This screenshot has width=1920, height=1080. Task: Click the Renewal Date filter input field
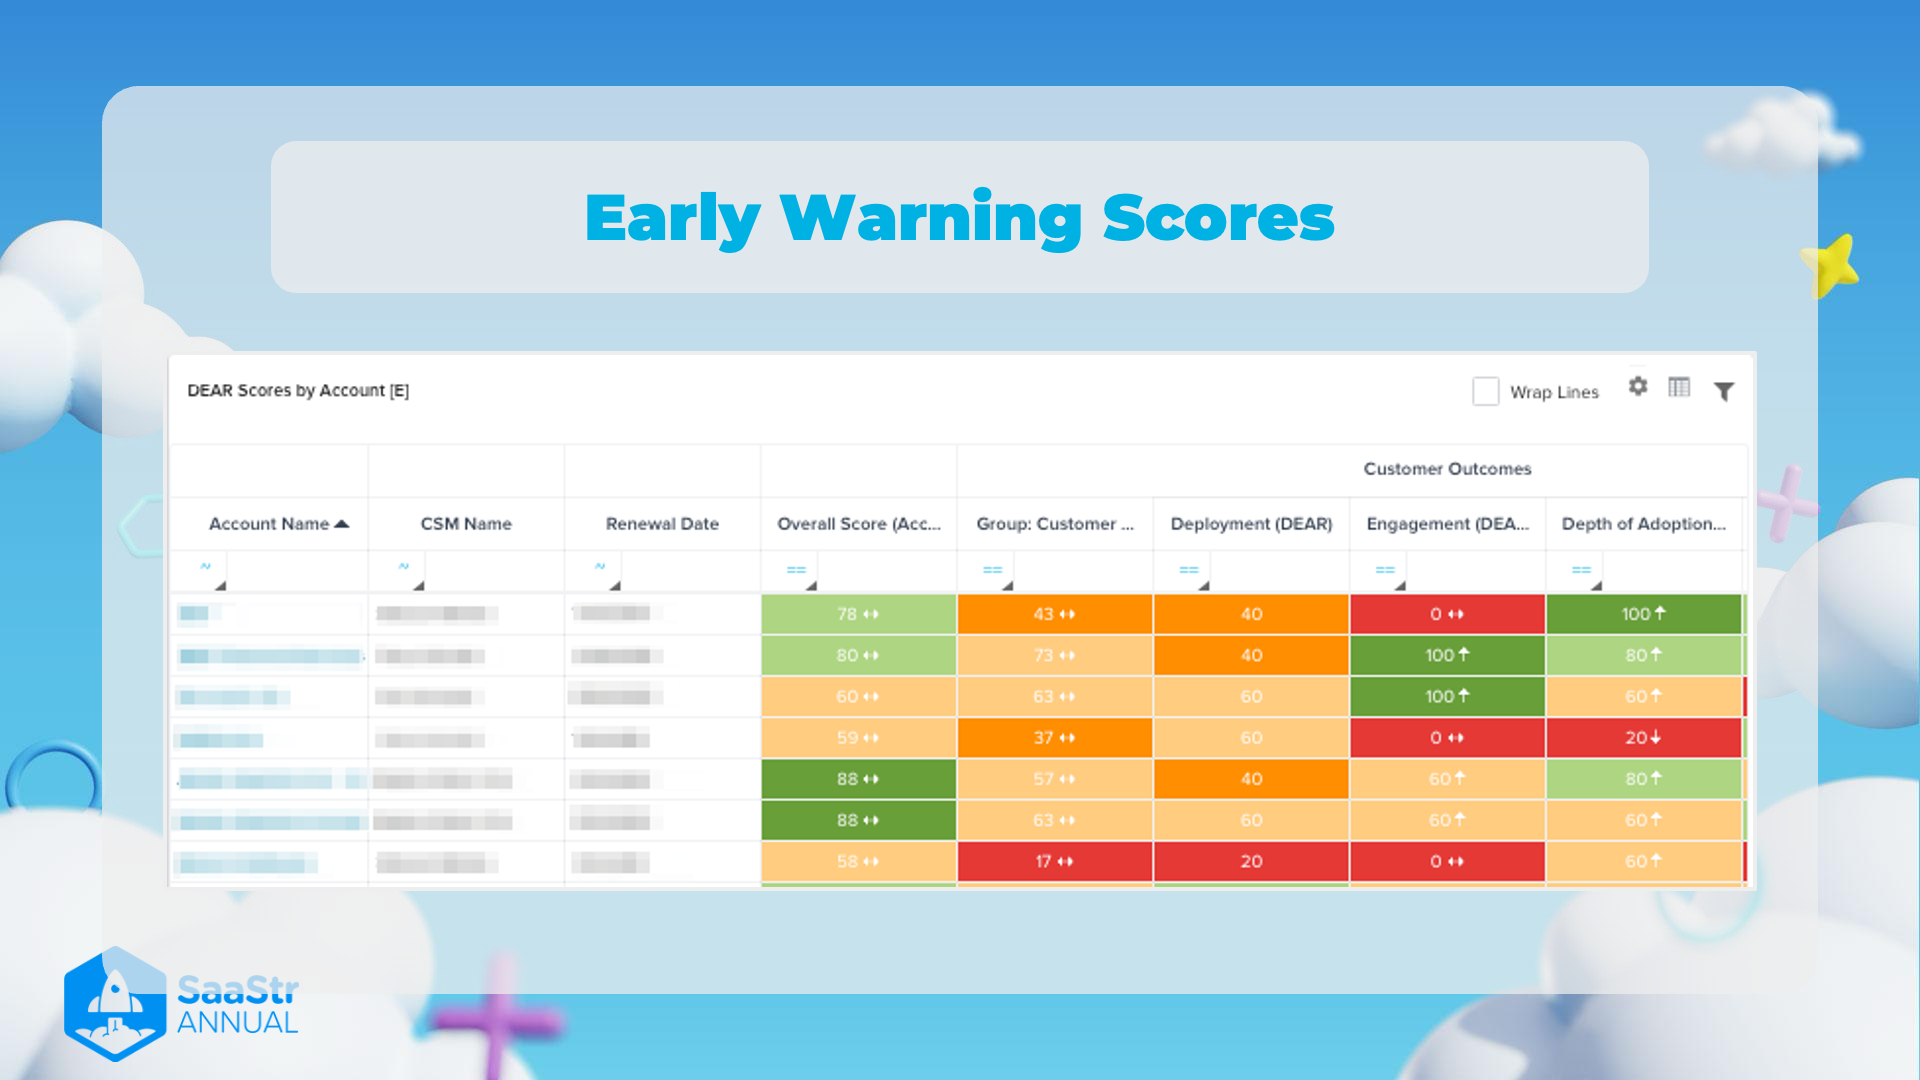(x=690, y=572)
